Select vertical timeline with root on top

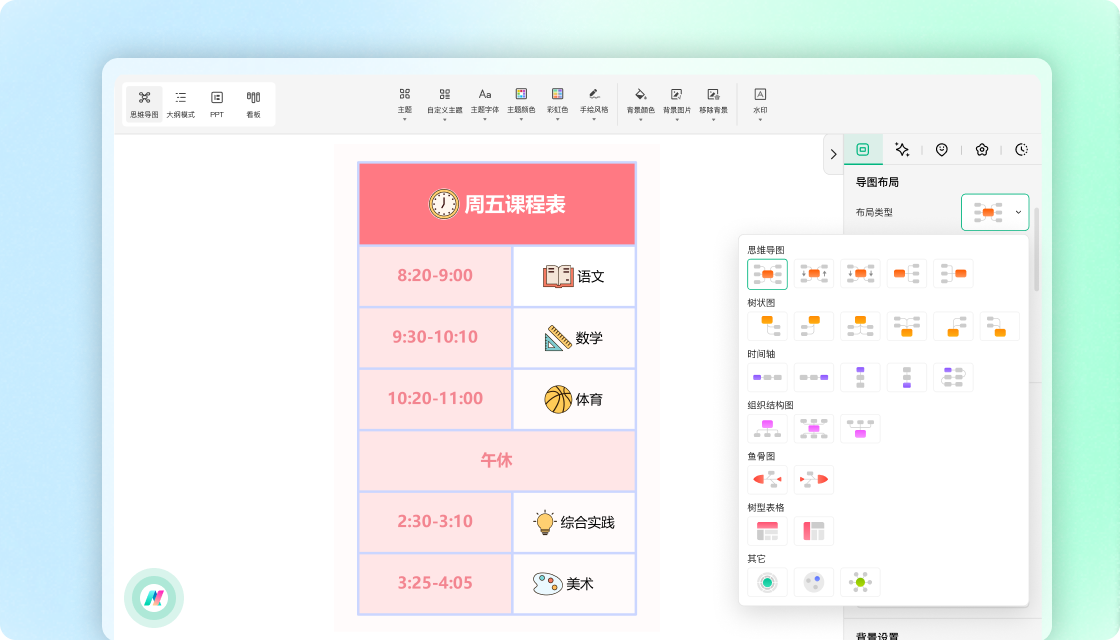point(860,377)
